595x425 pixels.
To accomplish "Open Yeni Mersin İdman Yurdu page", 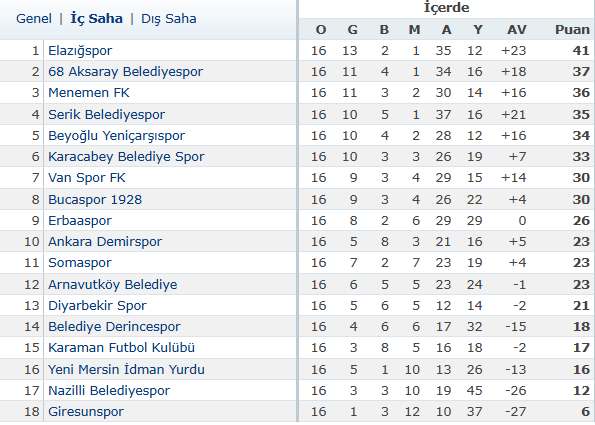I will point(126,369).
